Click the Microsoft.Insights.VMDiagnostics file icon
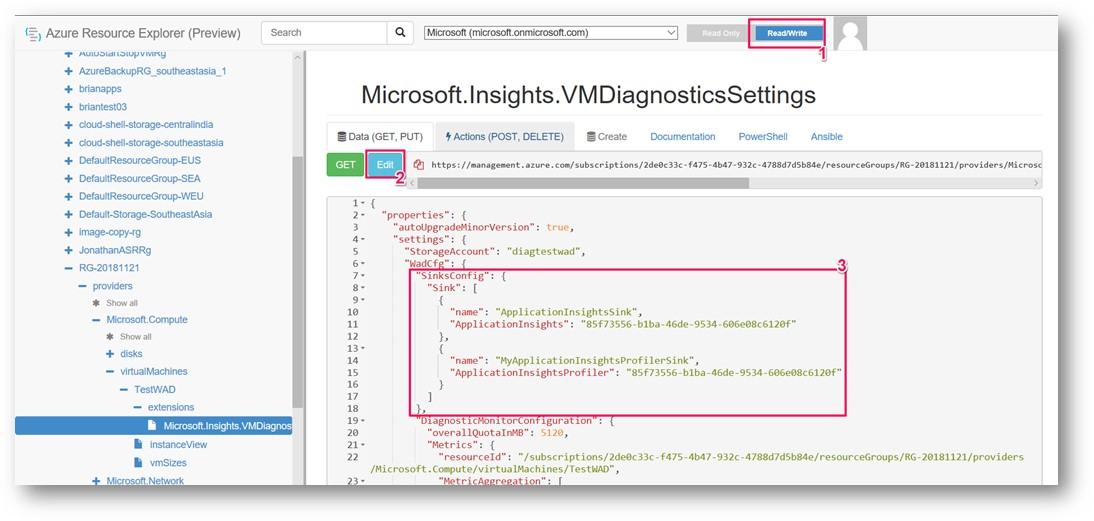This screenshot has height=521, width=1094. click(152, 425)
